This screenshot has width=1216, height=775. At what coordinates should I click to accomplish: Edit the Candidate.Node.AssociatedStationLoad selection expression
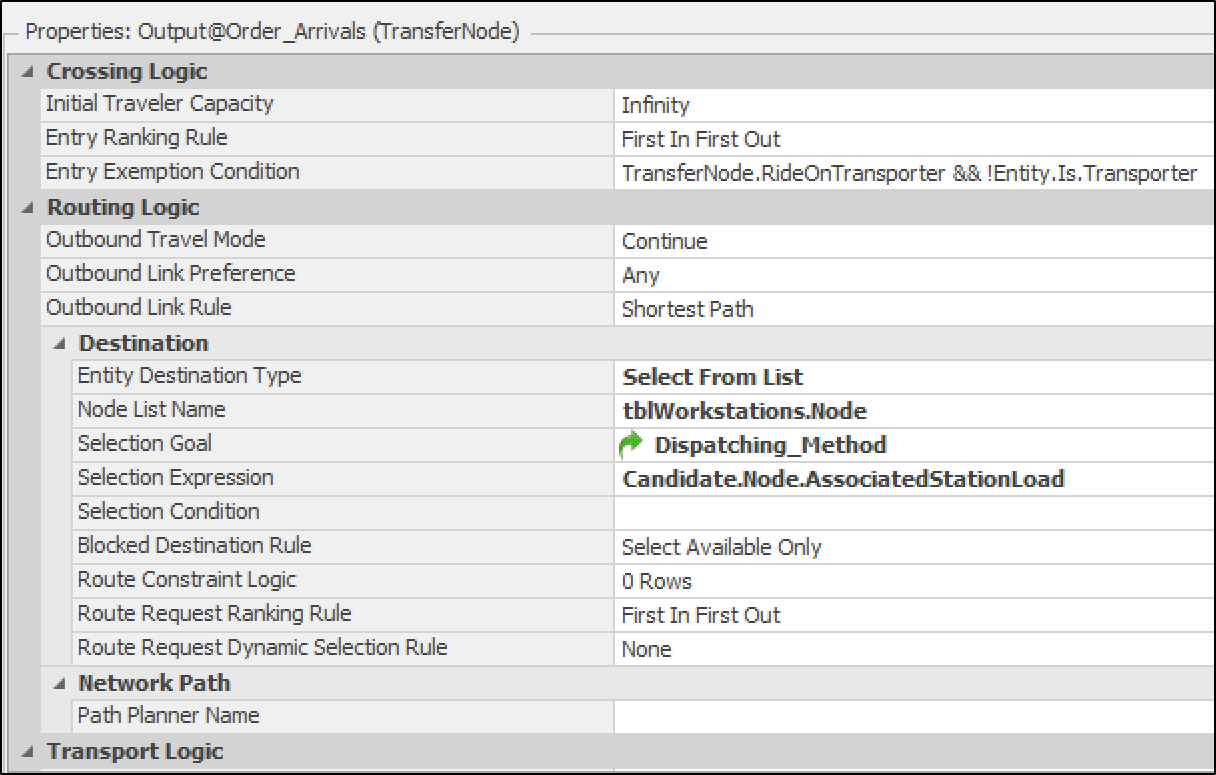click(914, 479)
